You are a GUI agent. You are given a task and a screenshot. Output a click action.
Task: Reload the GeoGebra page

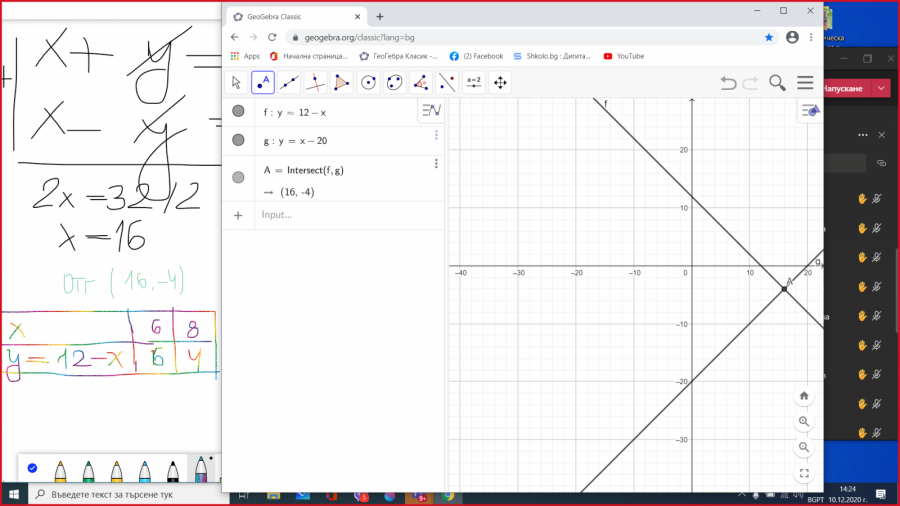click(x=272, y=37)
